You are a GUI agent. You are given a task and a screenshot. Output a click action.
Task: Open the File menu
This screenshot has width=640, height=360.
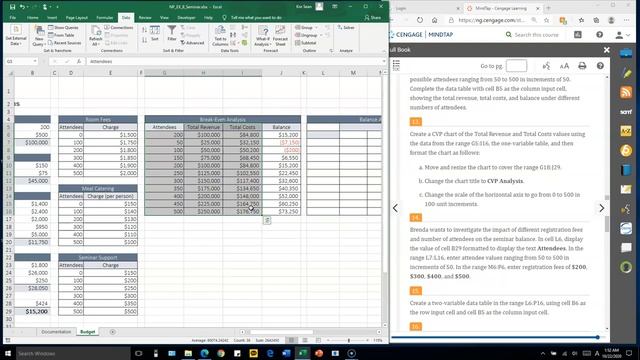coord(13,18)
